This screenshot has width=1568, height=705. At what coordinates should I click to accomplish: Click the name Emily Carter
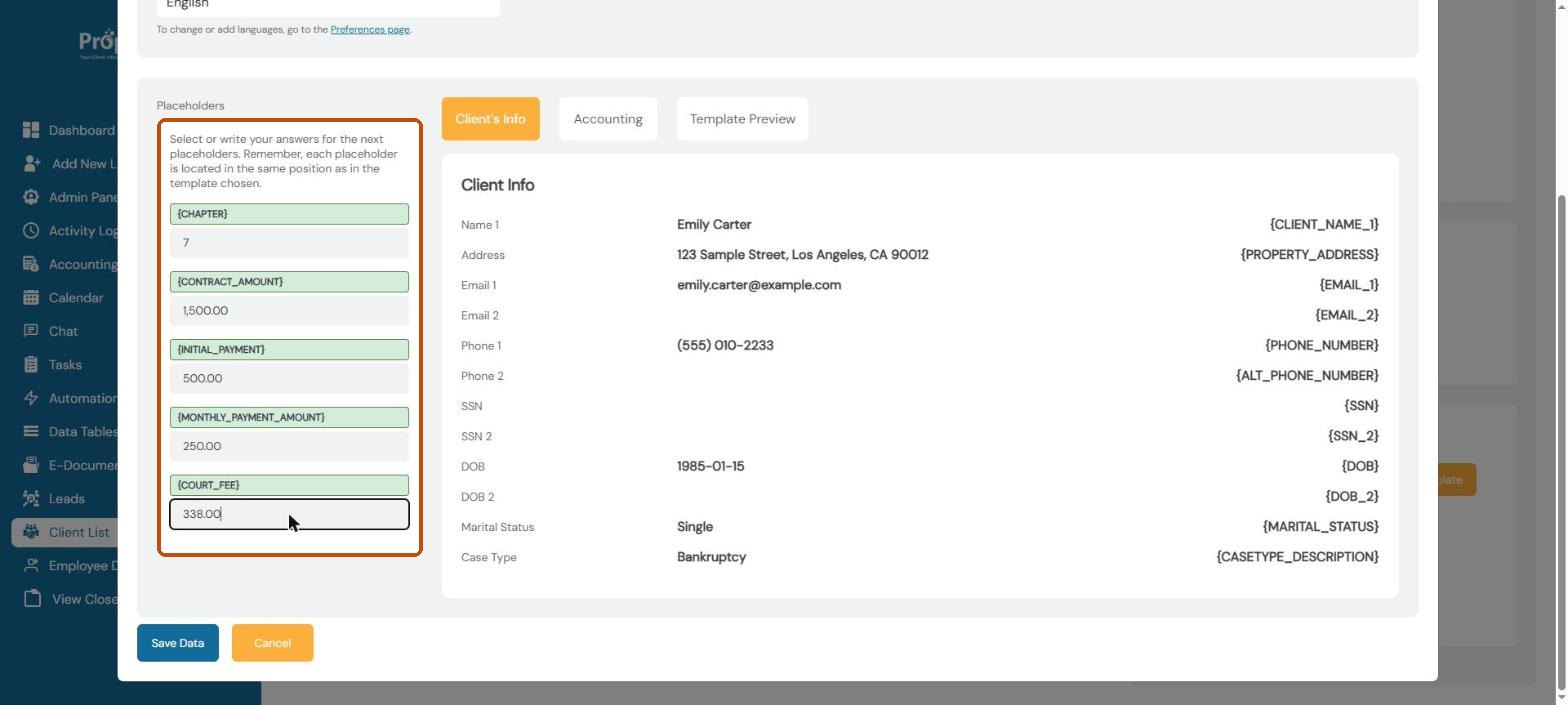point(714,225)
